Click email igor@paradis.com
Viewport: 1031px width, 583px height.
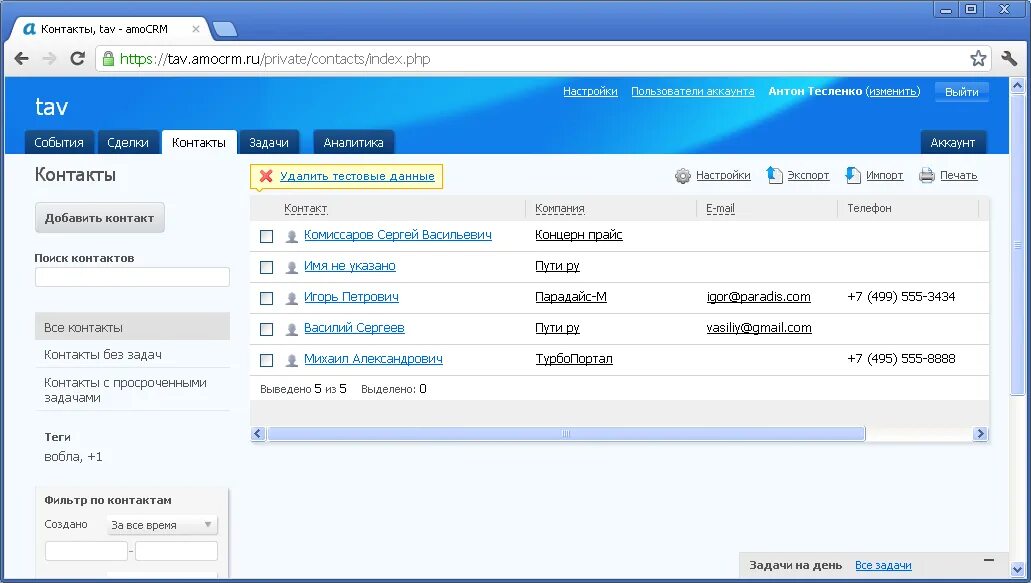759,296
